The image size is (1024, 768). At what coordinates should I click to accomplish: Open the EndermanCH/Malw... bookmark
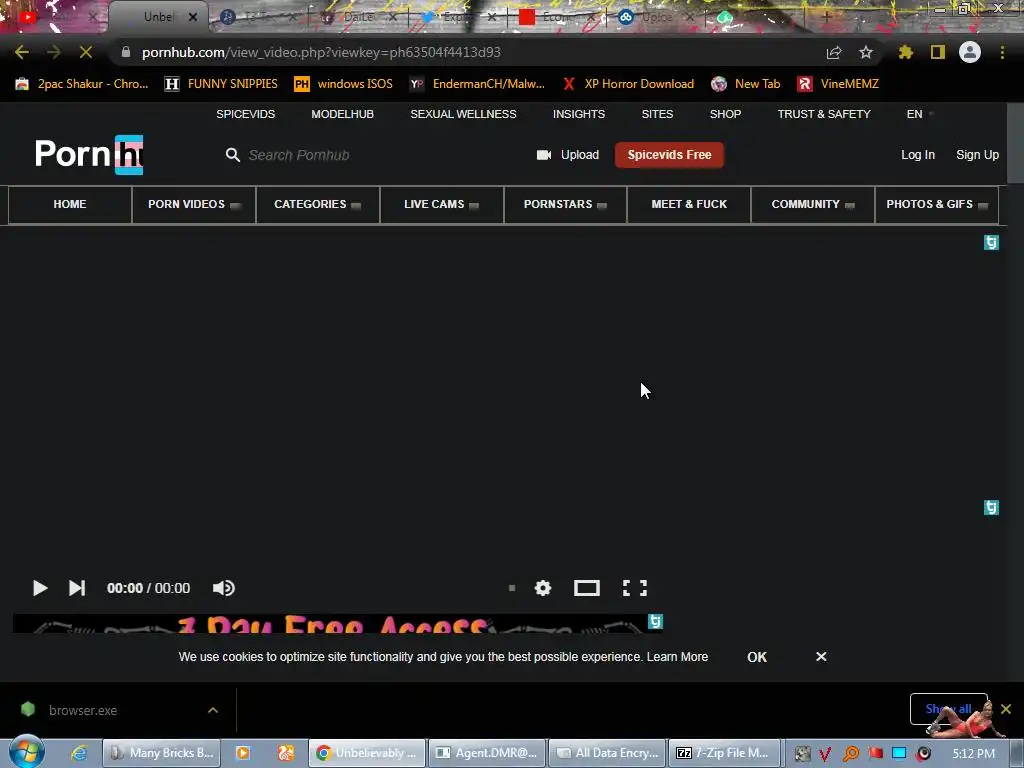click(x=477, y=84)
